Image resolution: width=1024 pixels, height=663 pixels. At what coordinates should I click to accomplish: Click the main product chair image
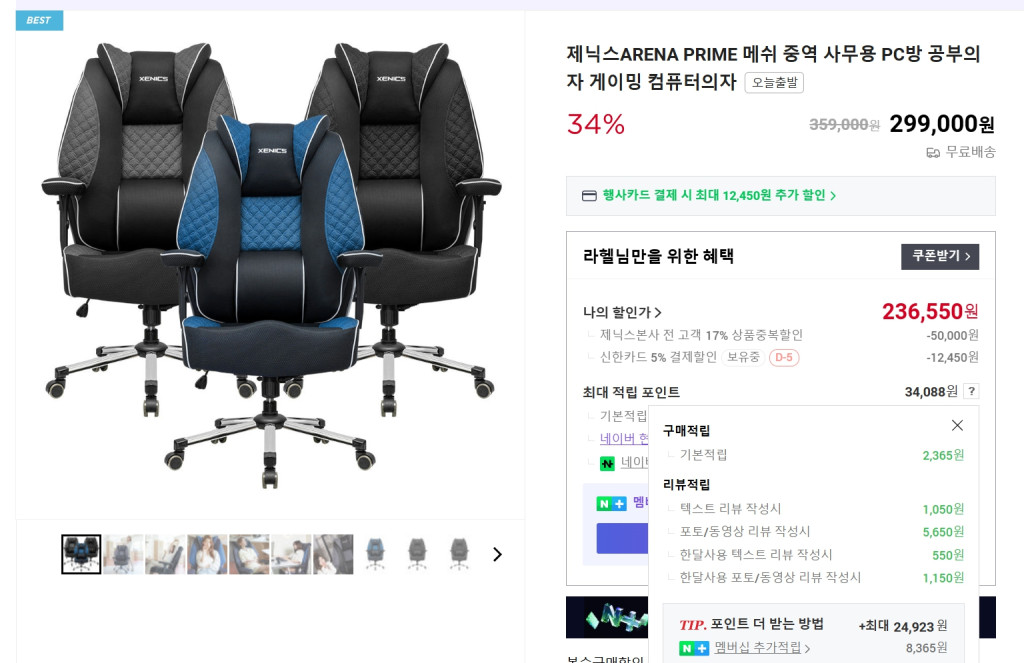(x=270, y=265)
